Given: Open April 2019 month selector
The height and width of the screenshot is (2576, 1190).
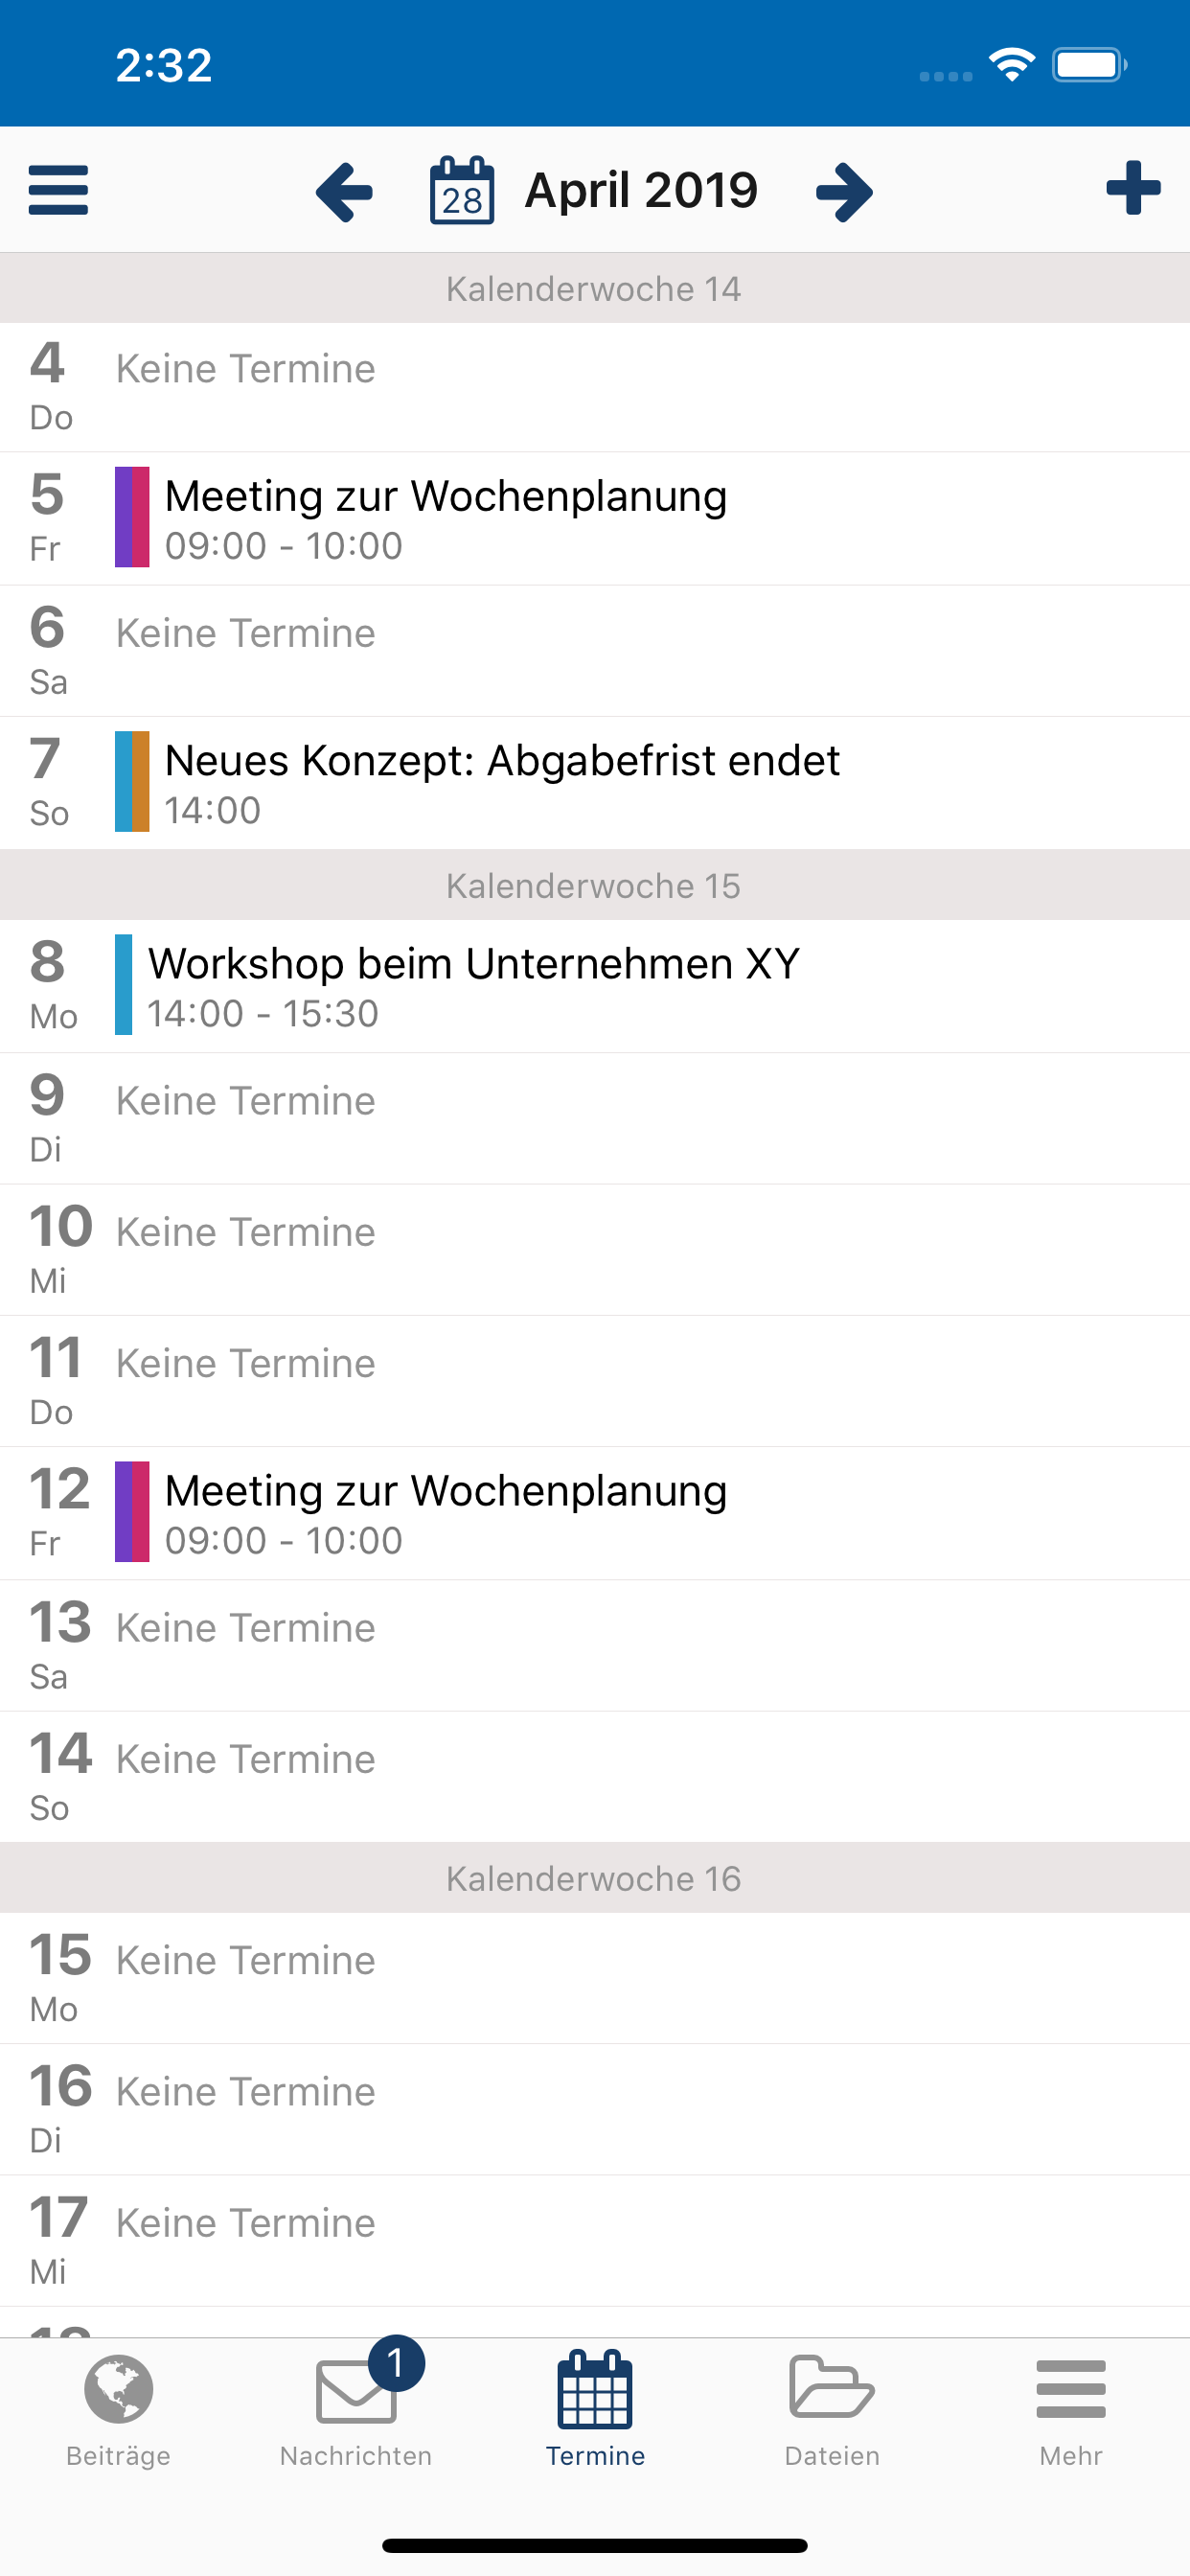Looking at the screenshot, I should (x=641, y=190).
